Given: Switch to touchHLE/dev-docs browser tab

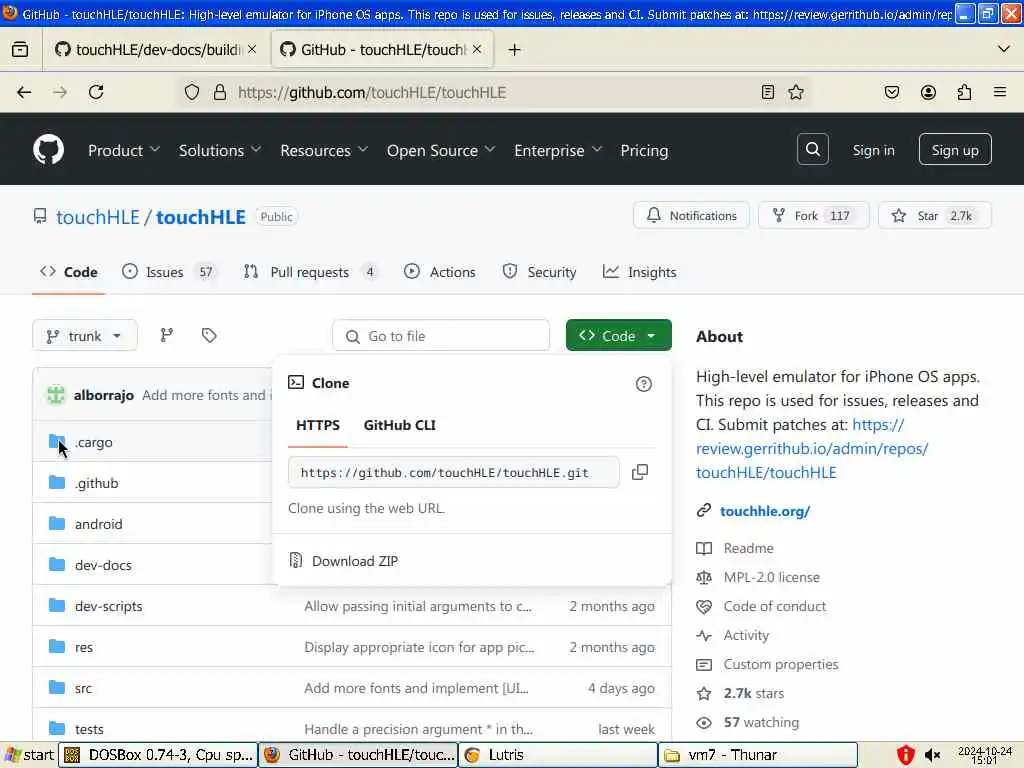Looking at the screenshot, I should coord(155,50).
